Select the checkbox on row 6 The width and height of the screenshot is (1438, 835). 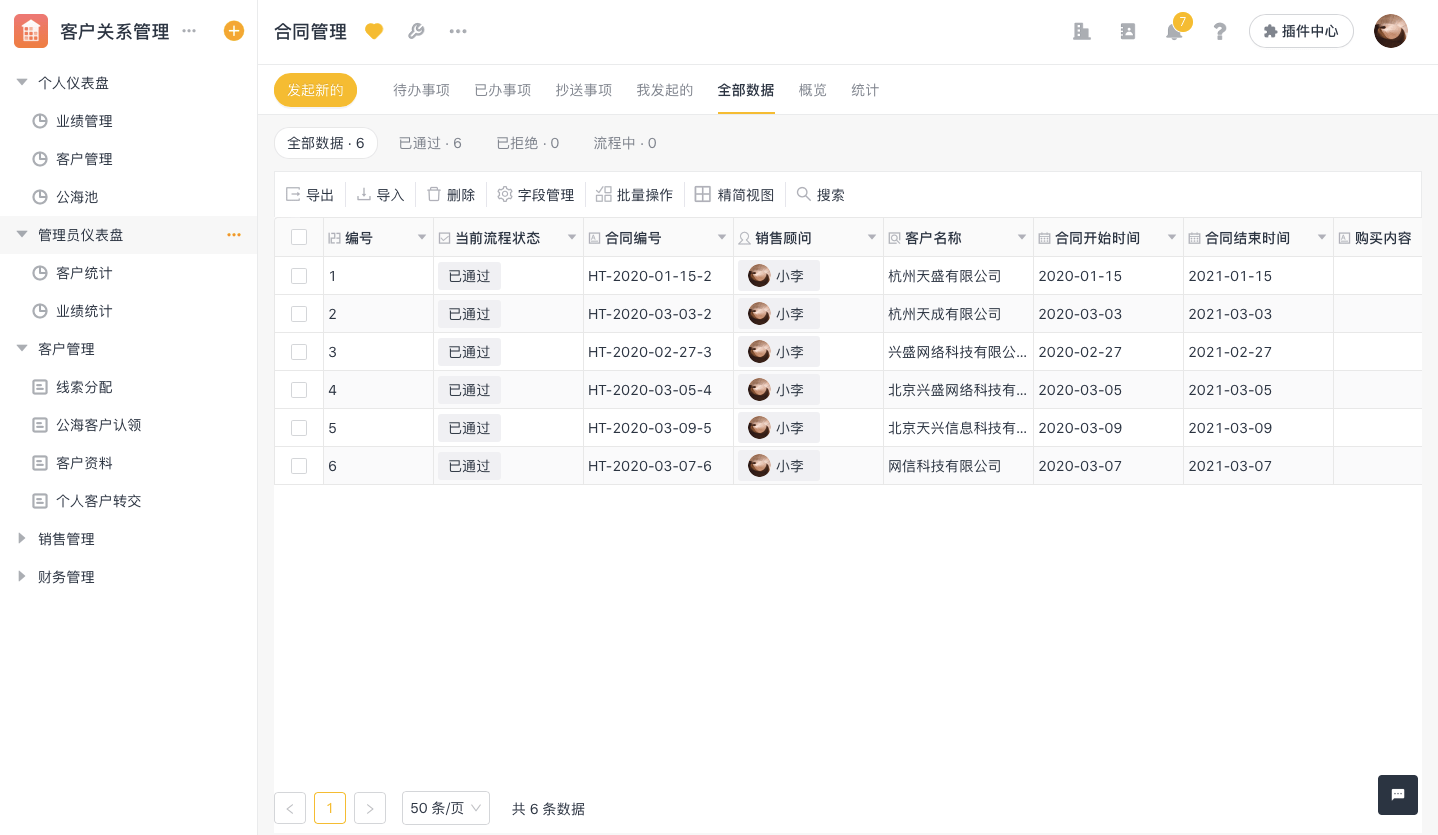click(299, 466)
